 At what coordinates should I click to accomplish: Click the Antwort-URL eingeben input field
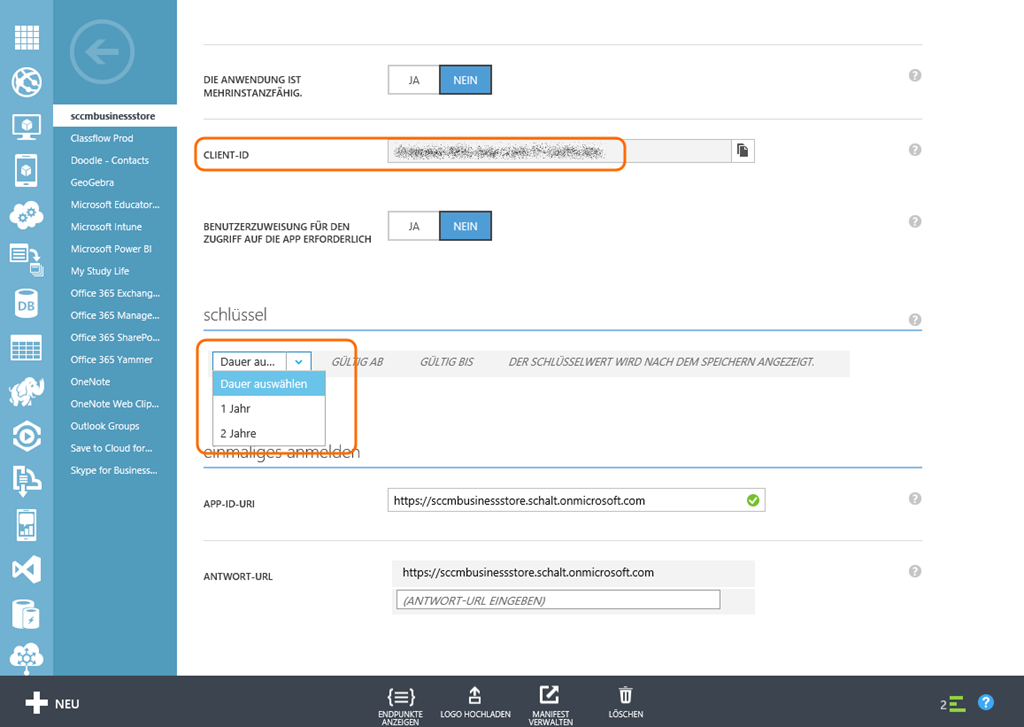558,600
